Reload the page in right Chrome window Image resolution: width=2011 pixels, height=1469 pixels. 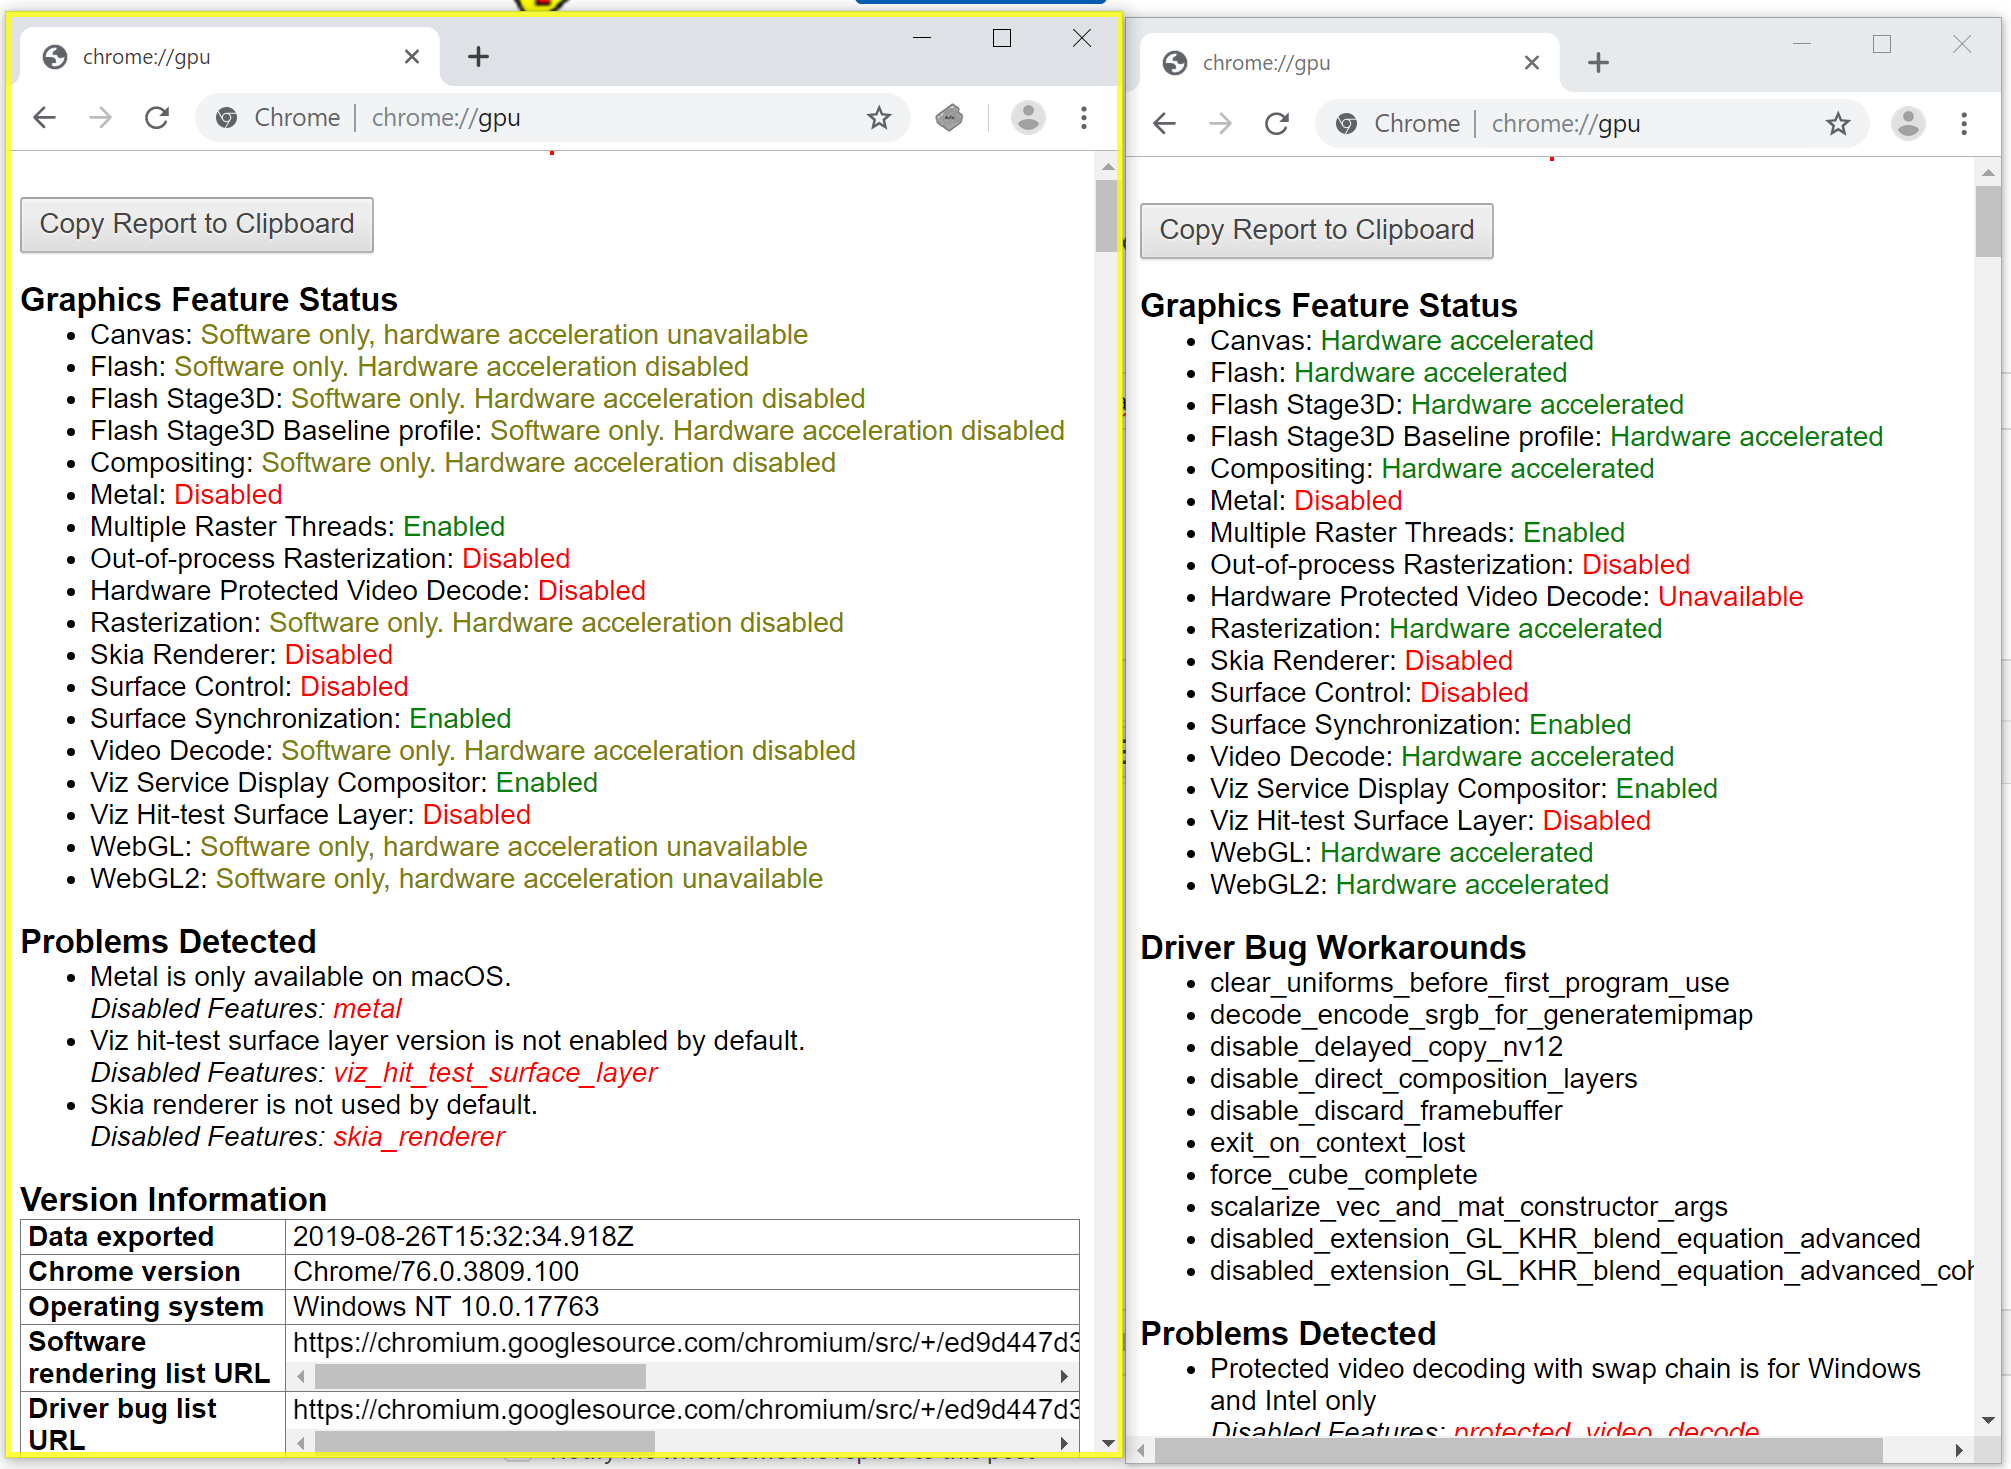coord(1277,124)
